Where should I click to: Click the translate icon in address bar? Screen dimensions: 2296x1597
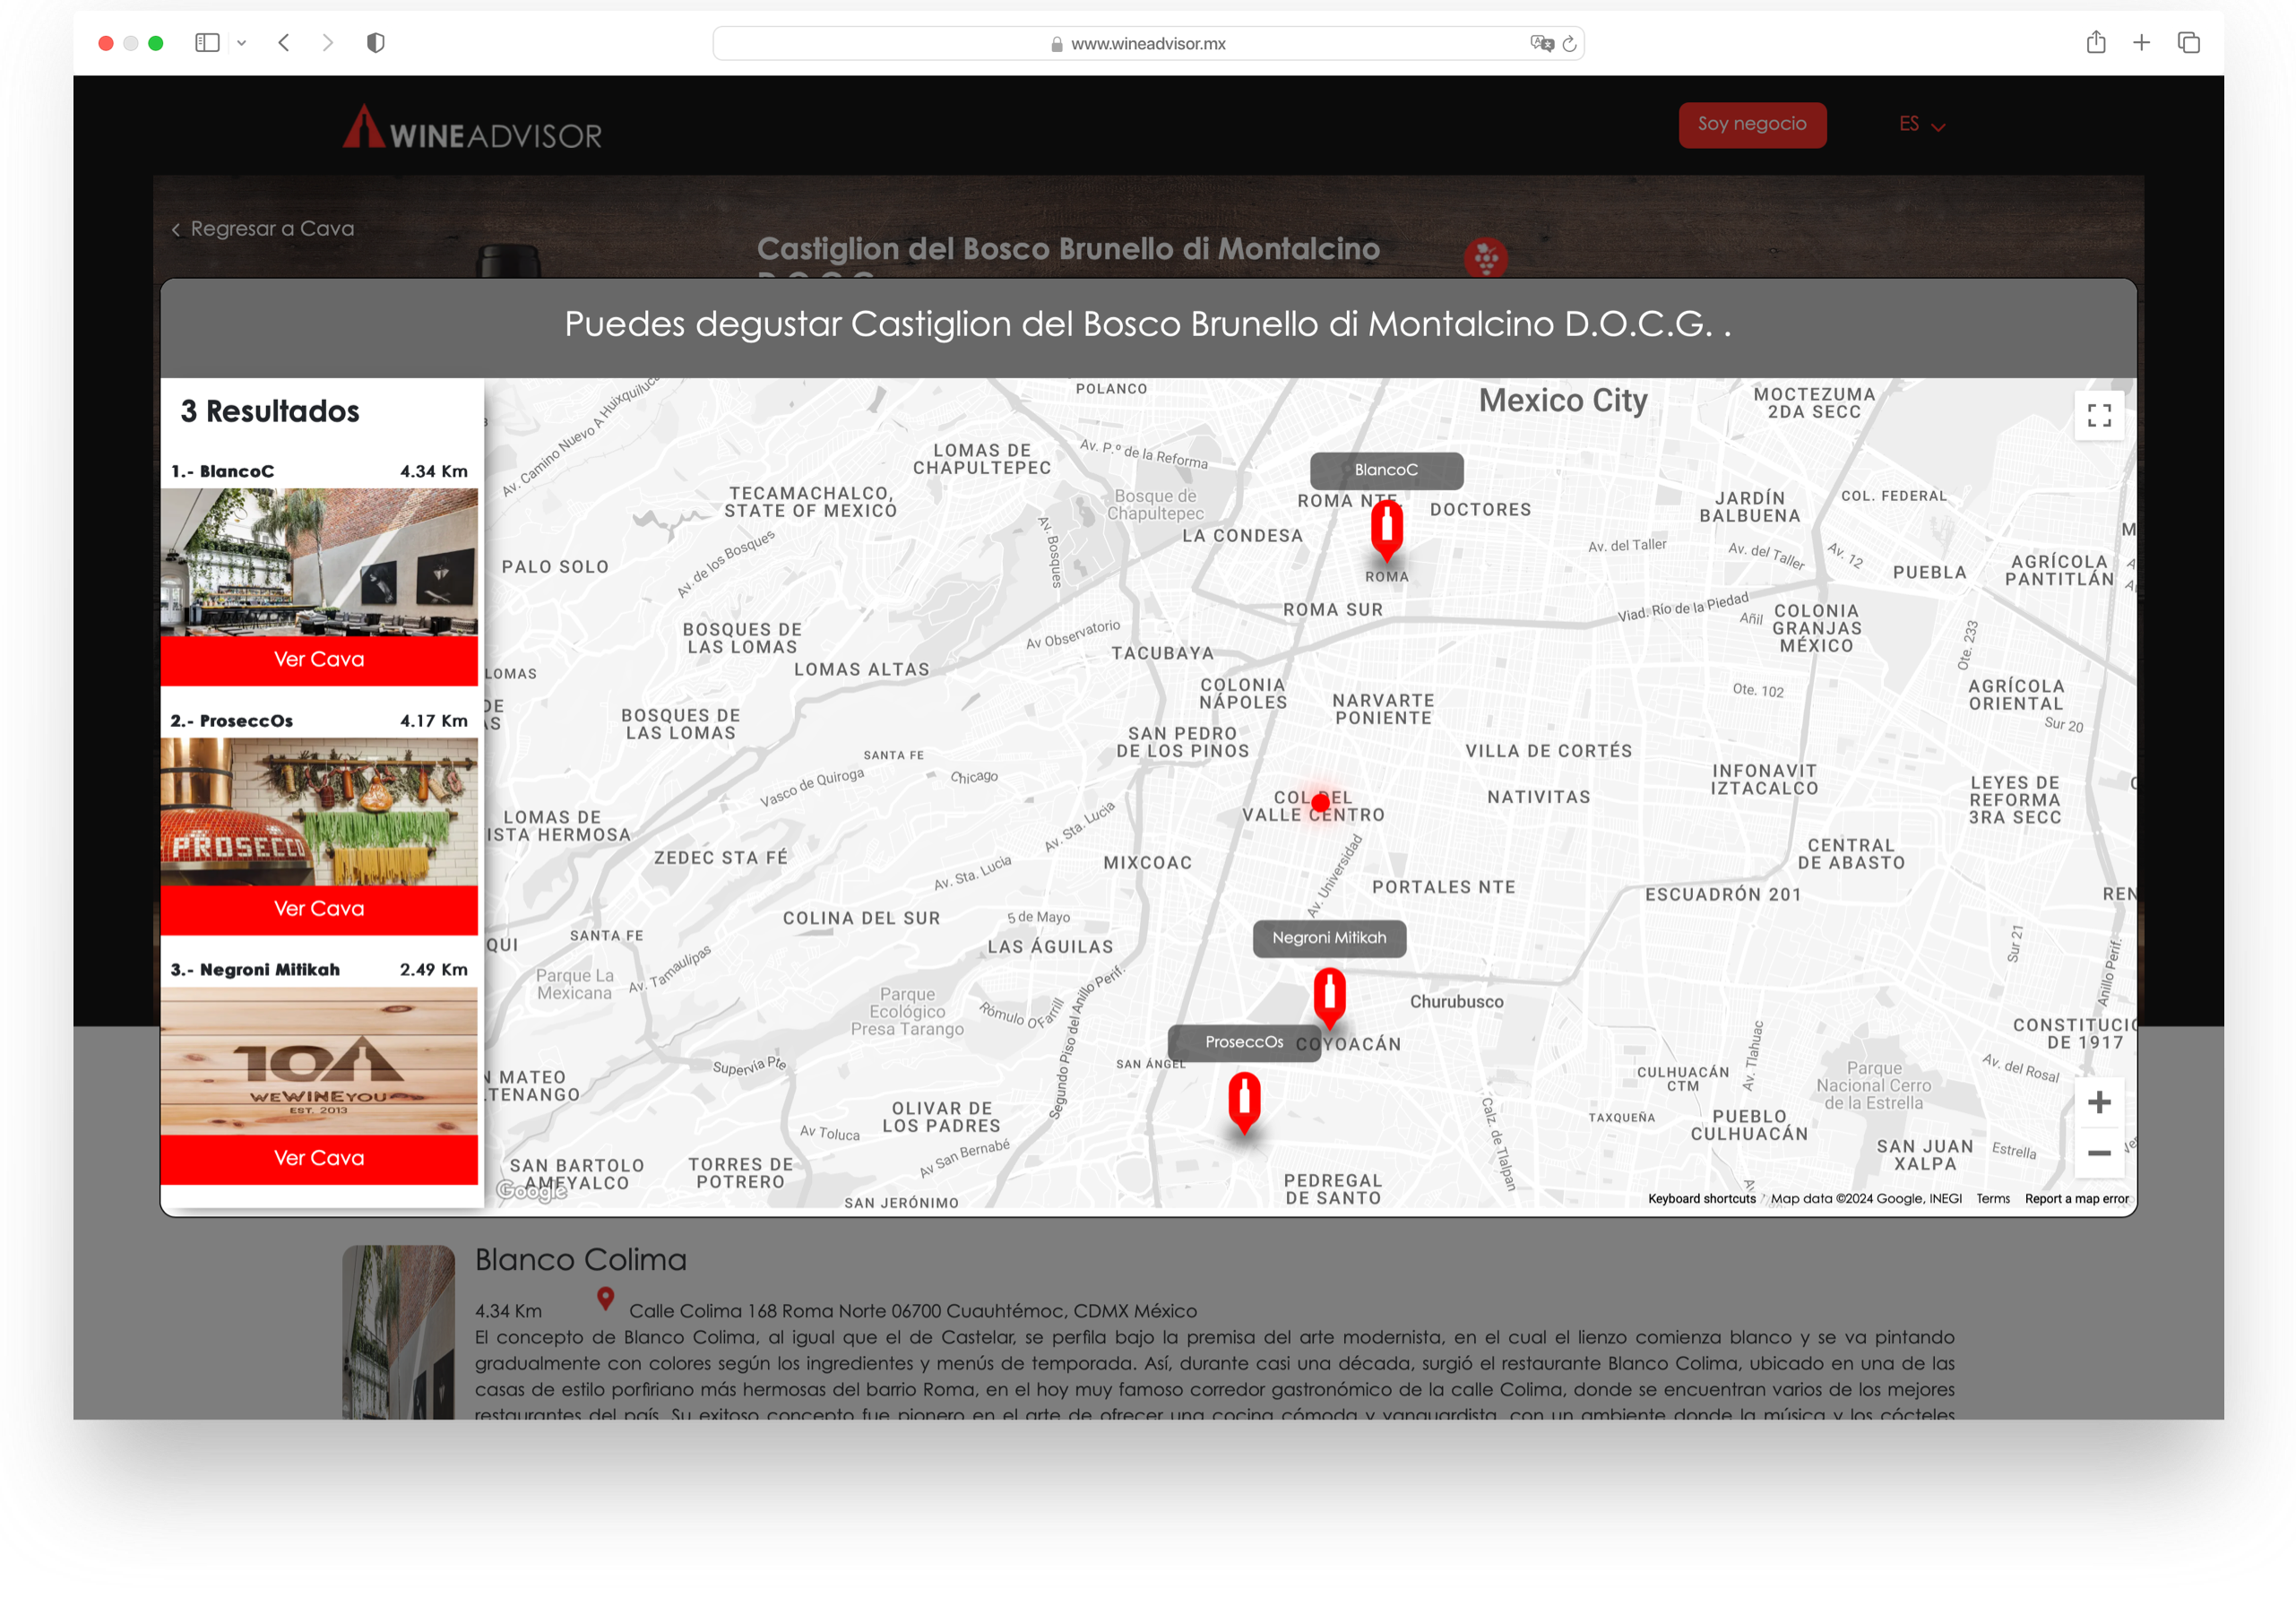click(1541, 44)
